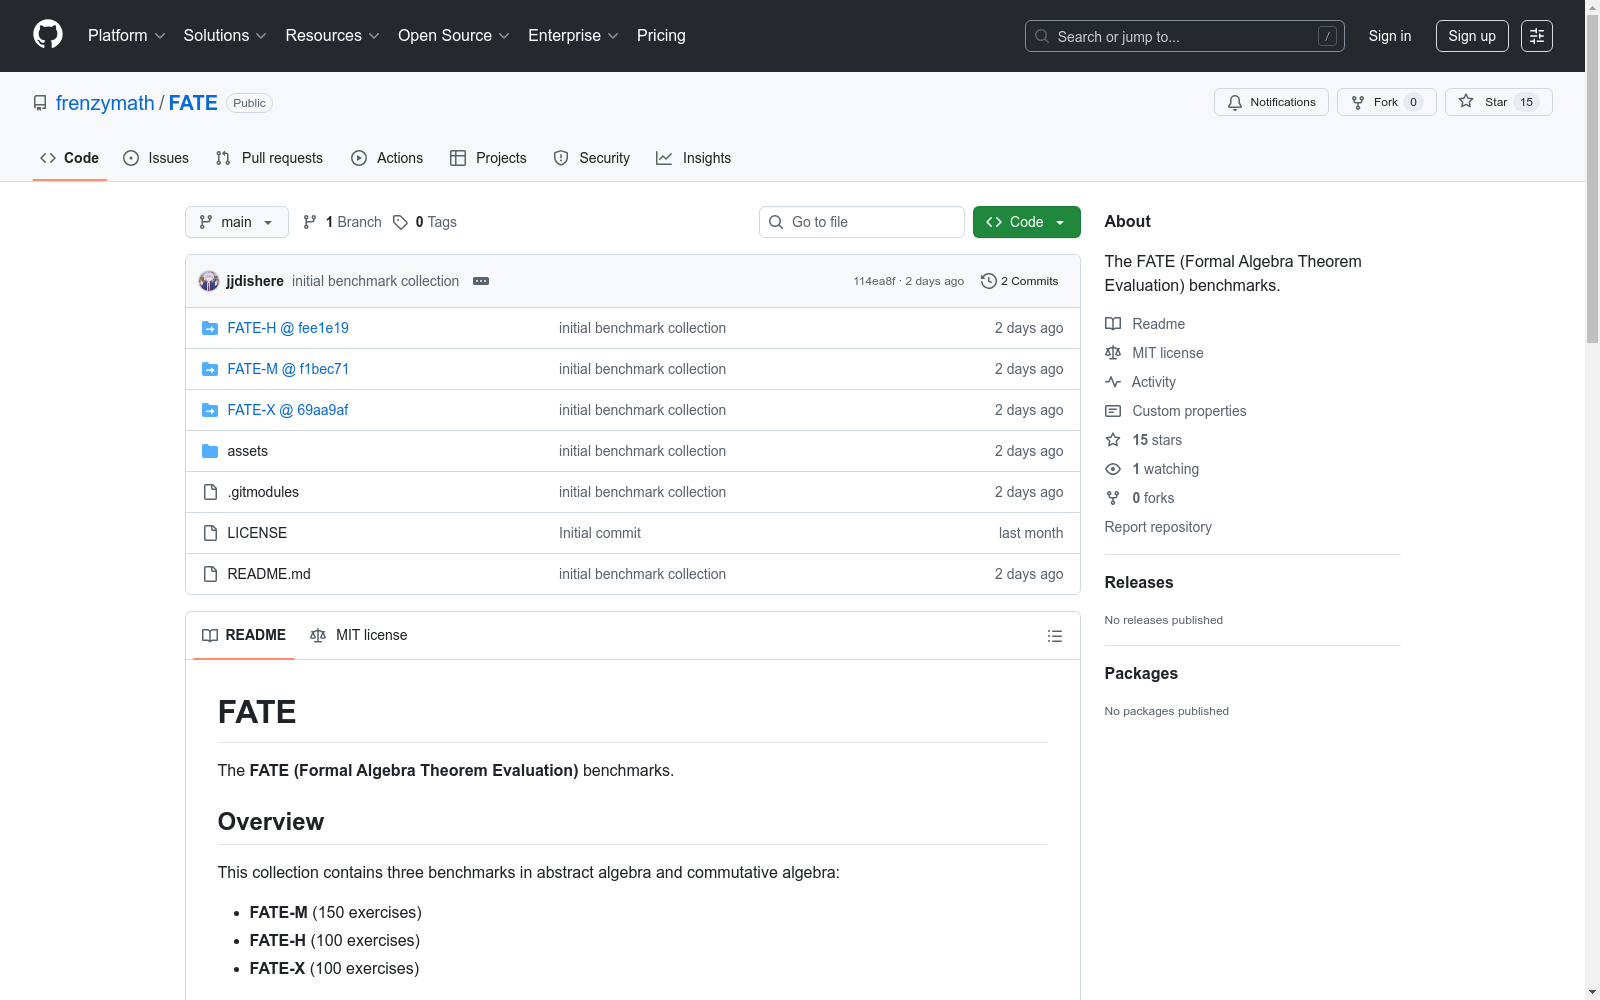Viewport: 1600px width, 1000px height.
Task: Open the FATE-X @ 69aa9af submodule link
Action: tap(288, 410)
